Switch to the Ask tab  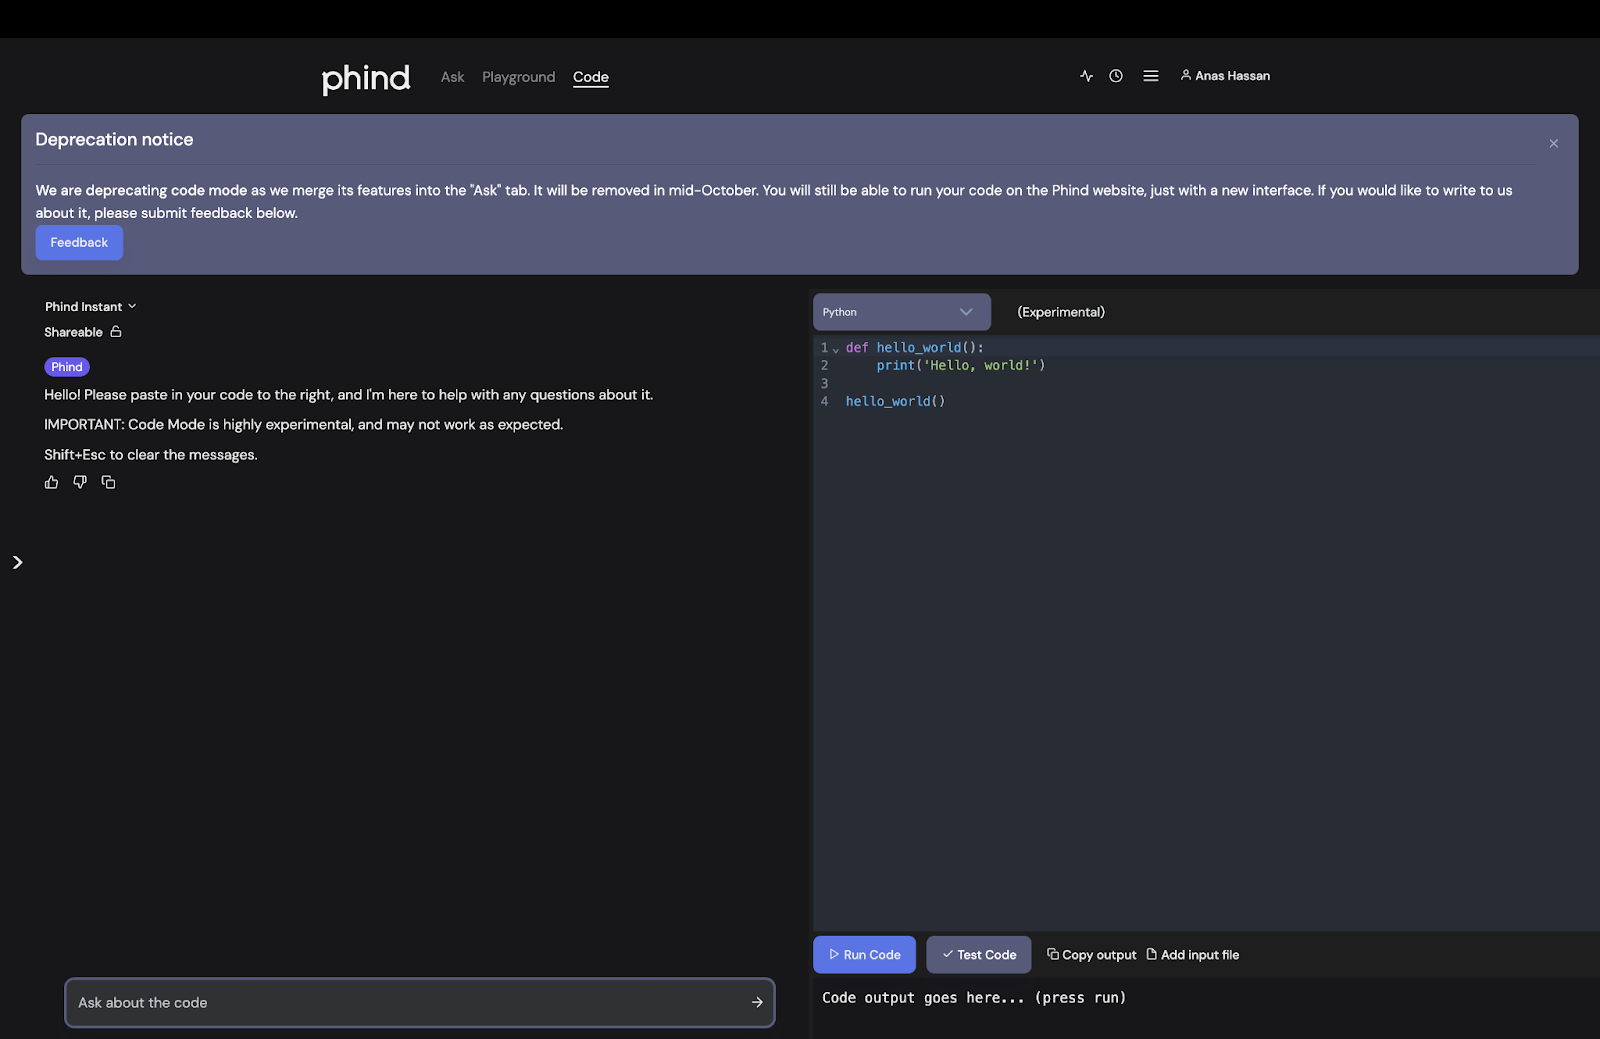point(452,77)
